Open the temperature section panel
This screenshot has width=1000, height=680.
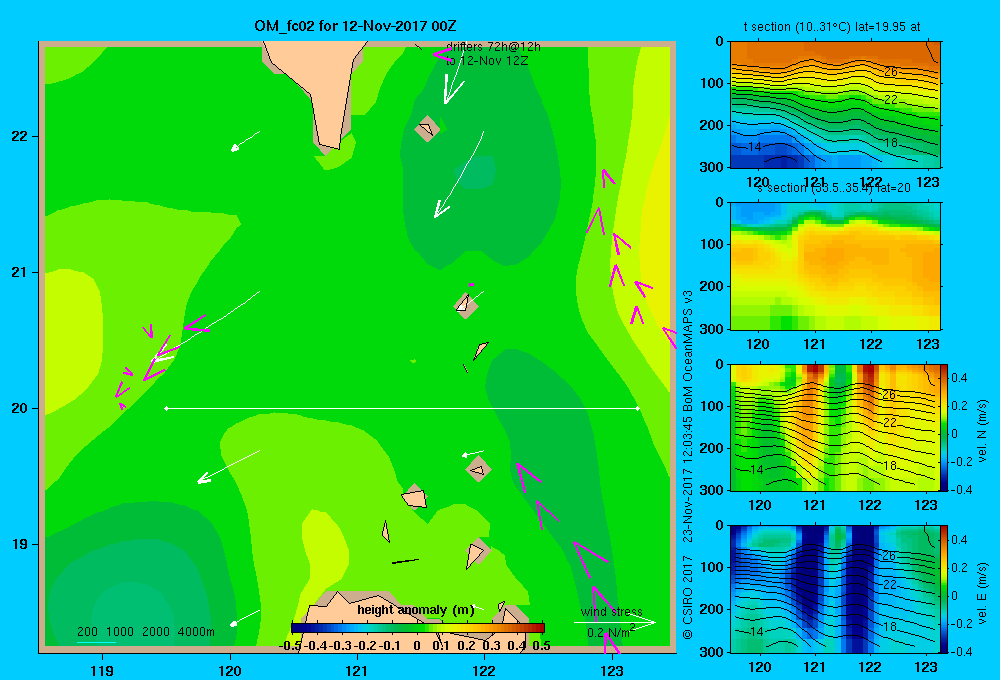pos(835,104)
